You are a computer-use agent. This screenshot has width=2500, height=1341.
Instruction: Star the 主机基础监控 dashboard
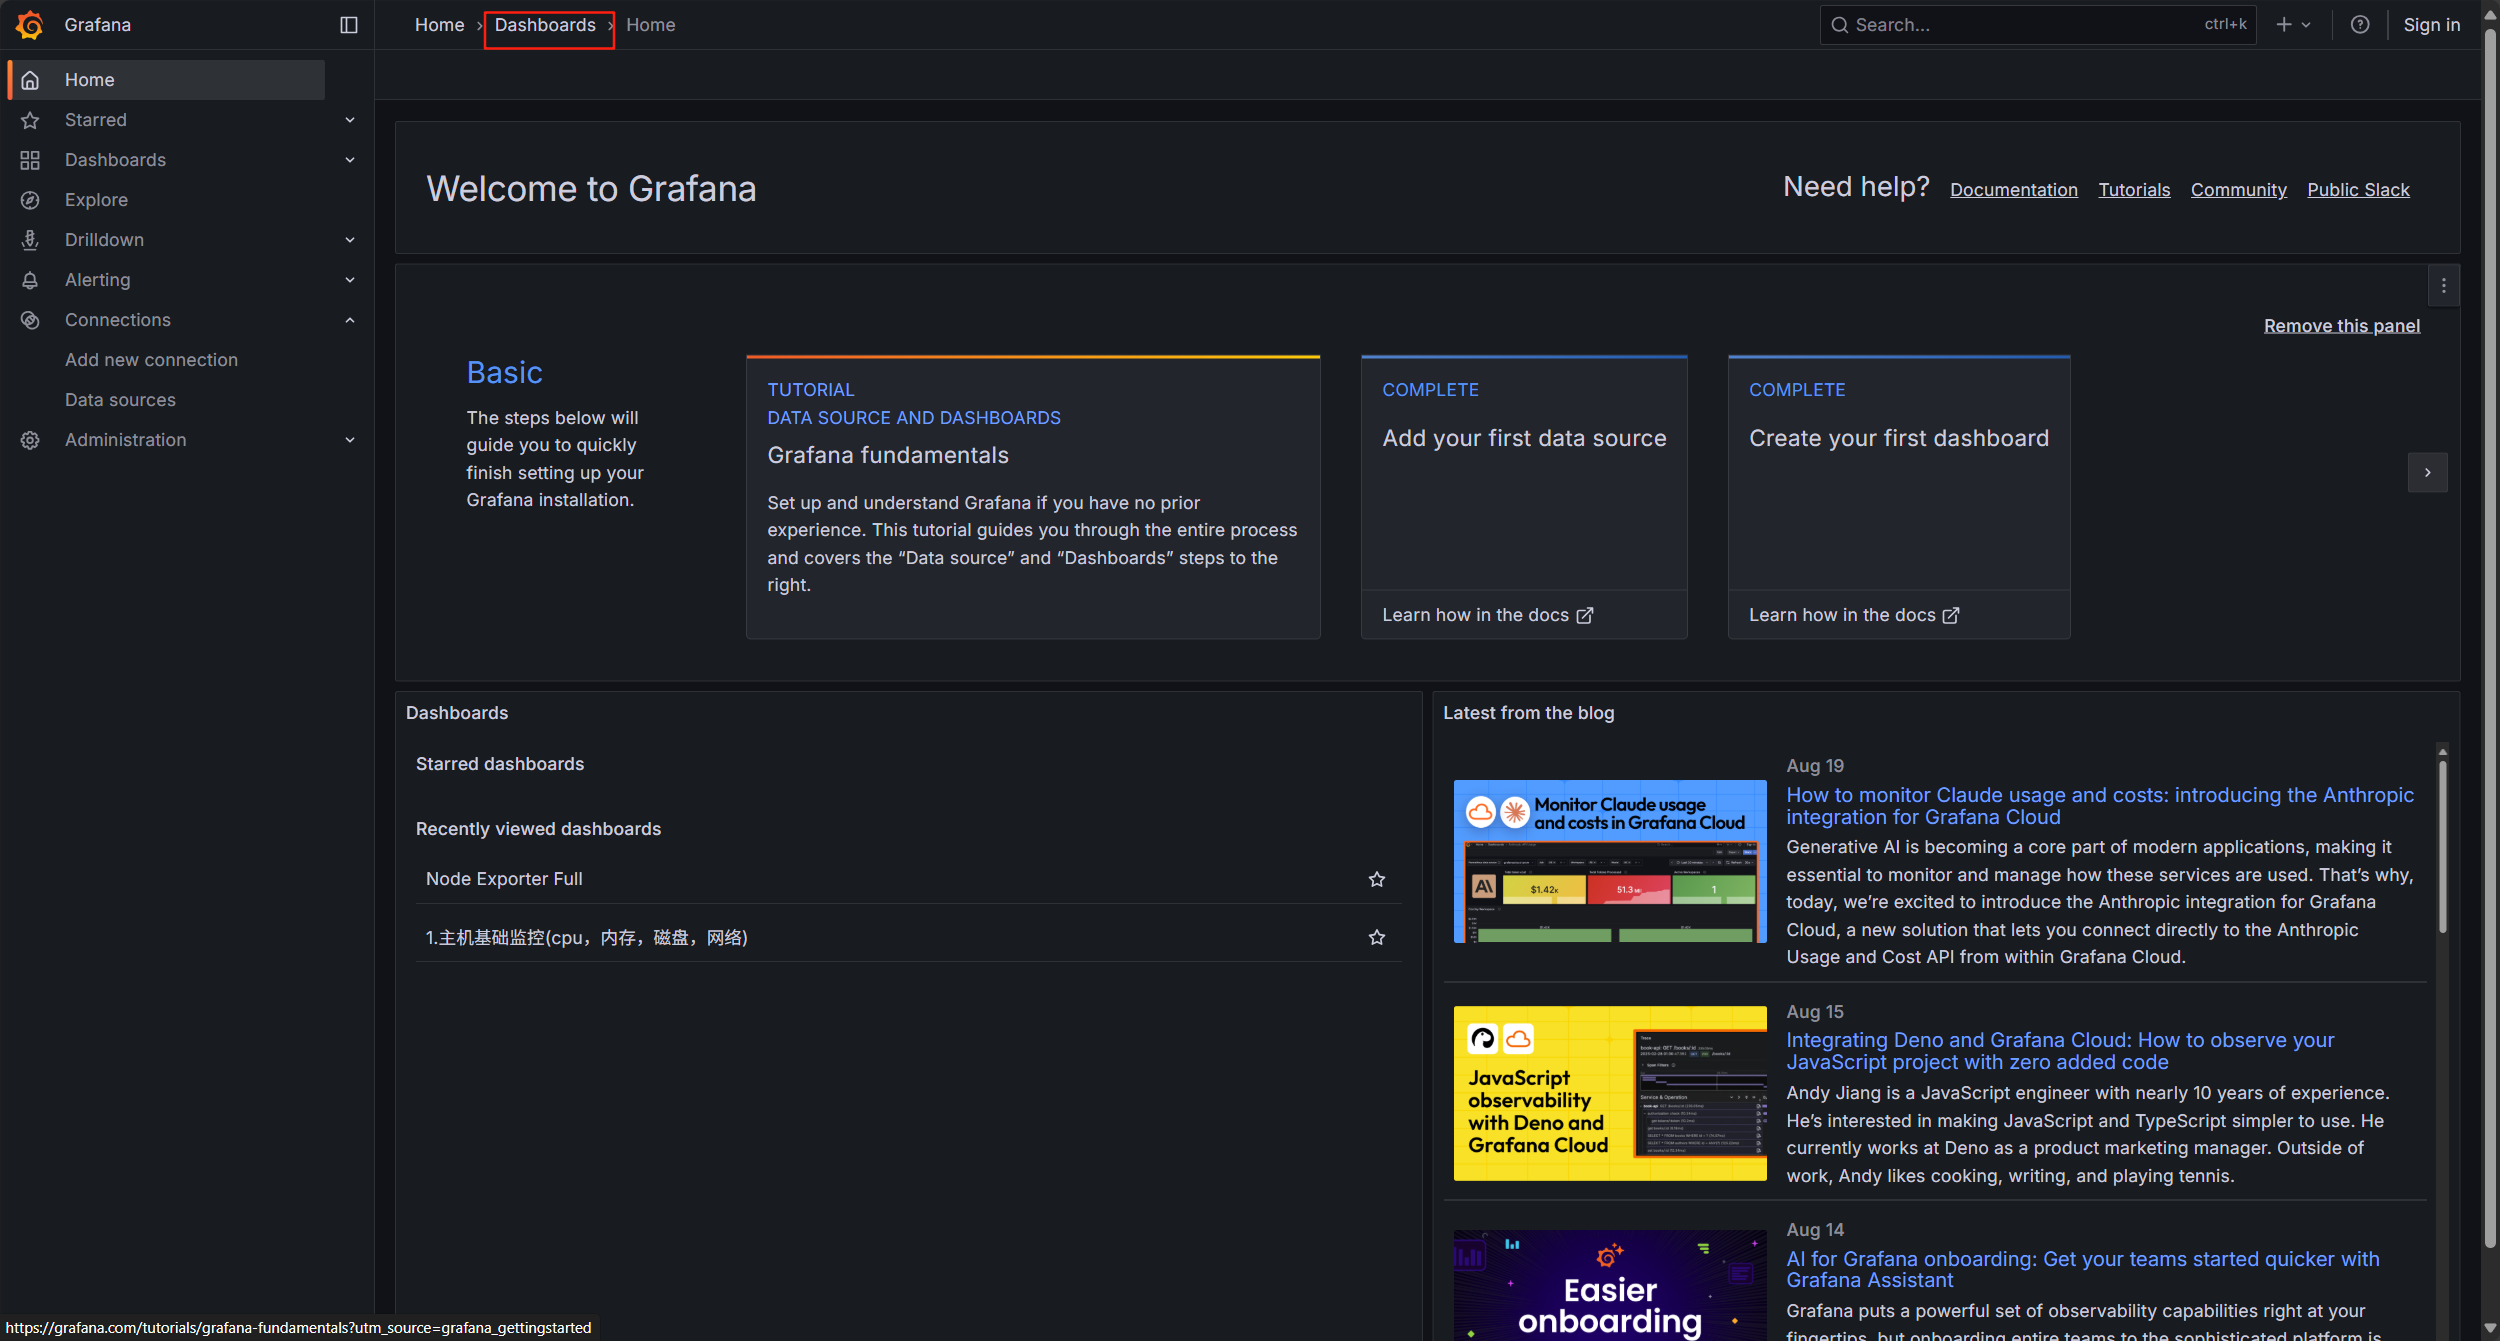click(1377, 937)
